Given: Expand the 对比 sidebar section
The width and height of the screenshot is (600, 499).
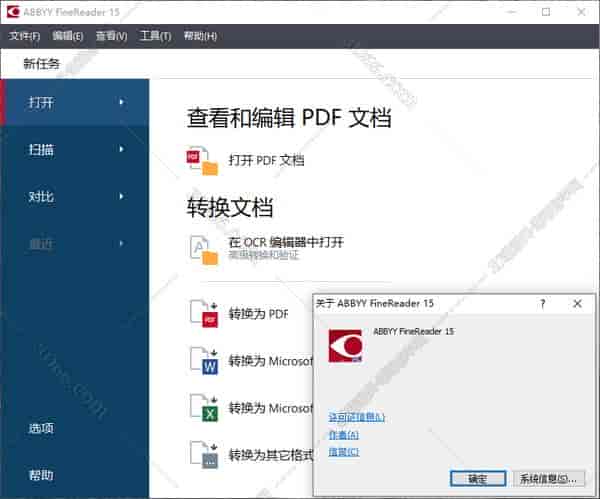Looking at the screenshot, I should [74, 196].
